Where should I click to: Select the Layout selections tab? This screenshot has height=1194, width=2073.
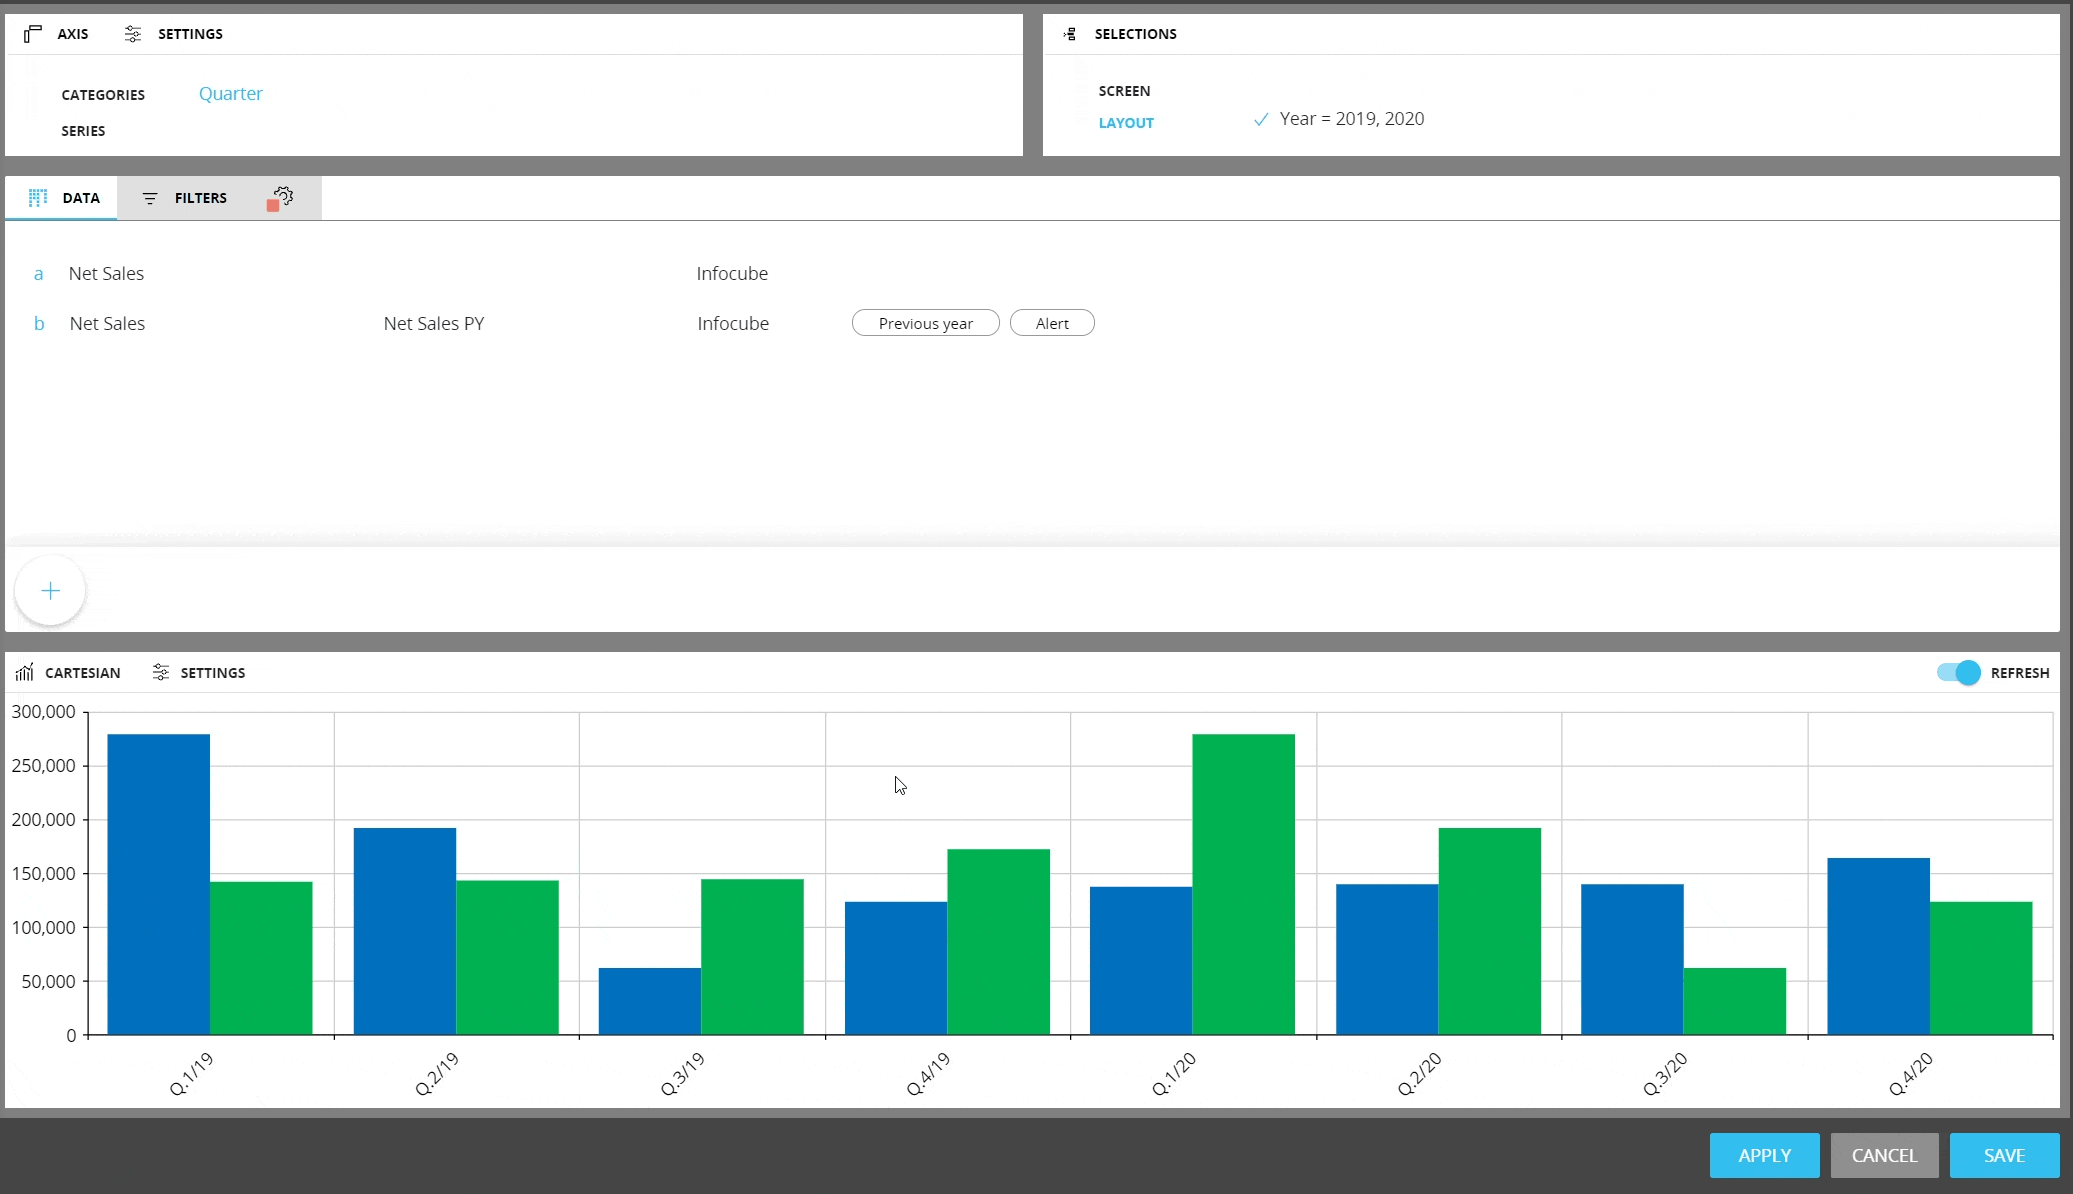[x=1126, y=123]
